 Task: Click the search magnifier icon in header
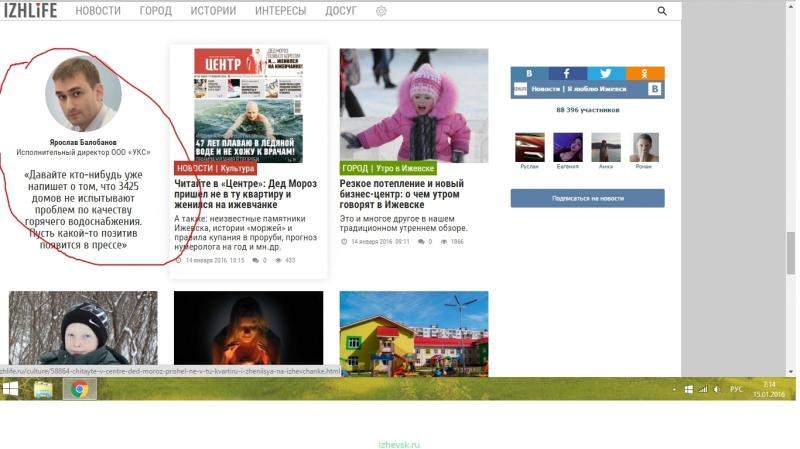point(662,11)
